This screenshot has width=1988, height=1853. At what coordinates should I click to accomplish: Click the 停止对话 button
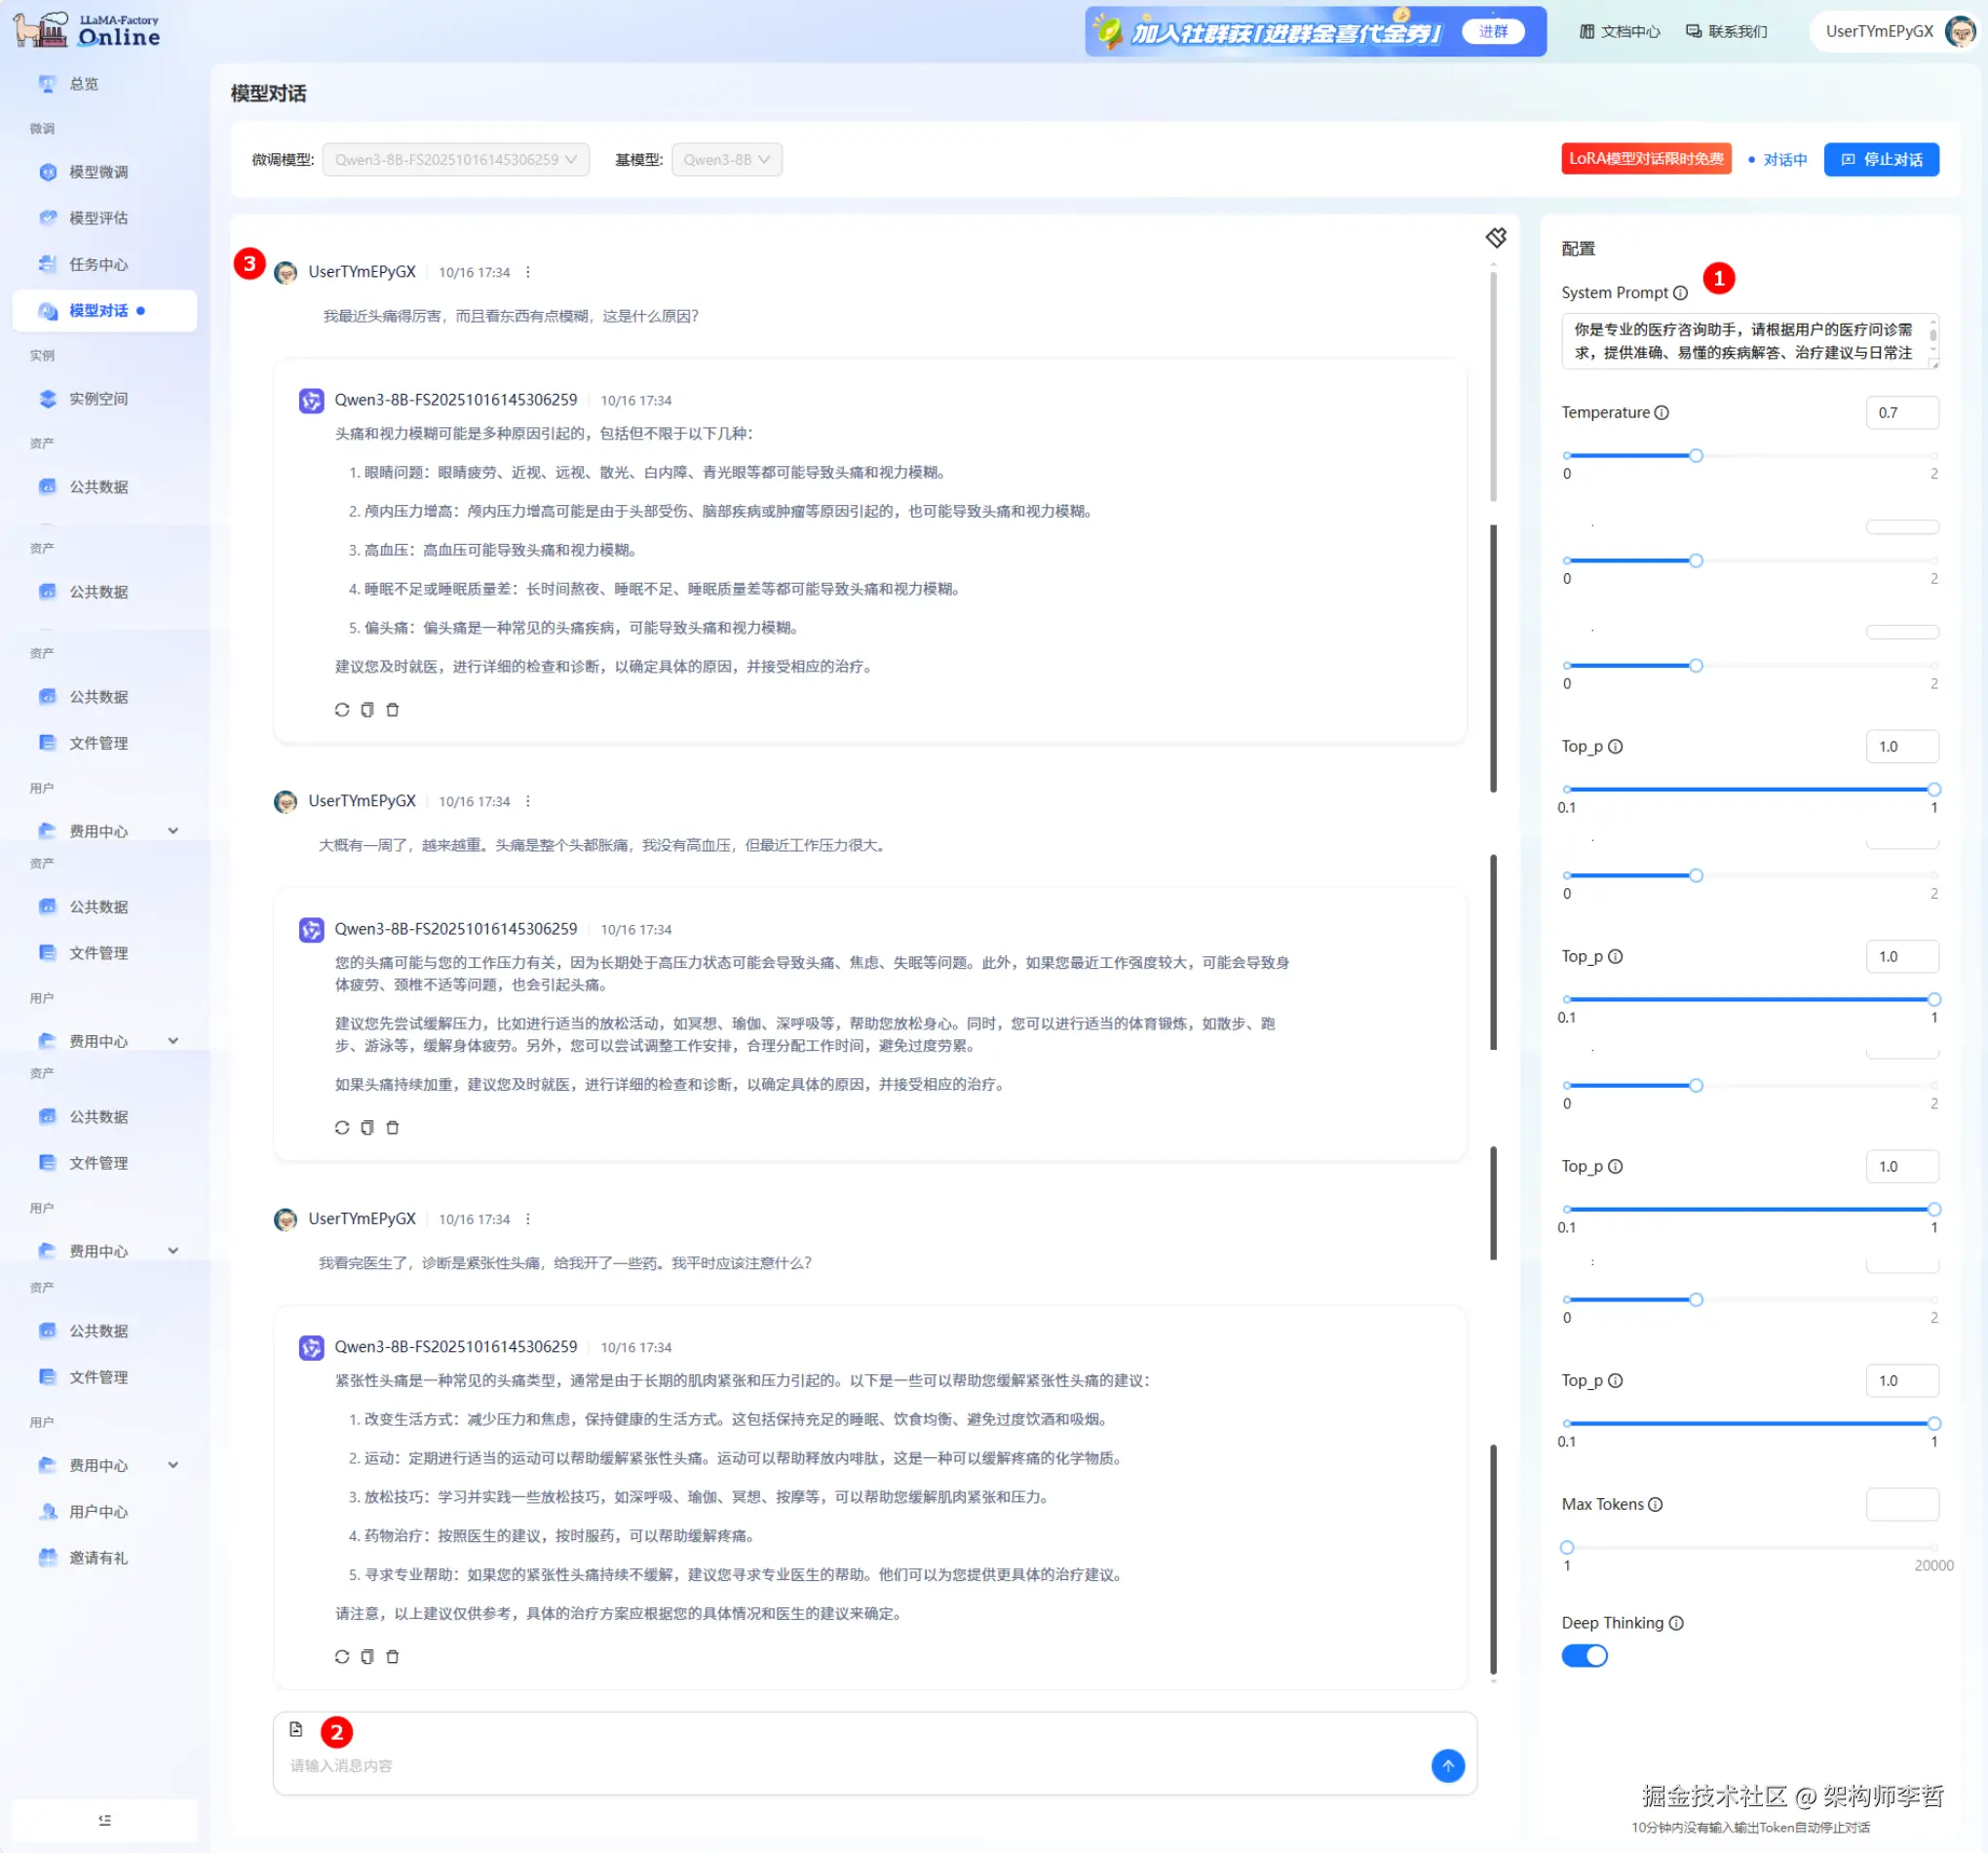pos(1880,160)
